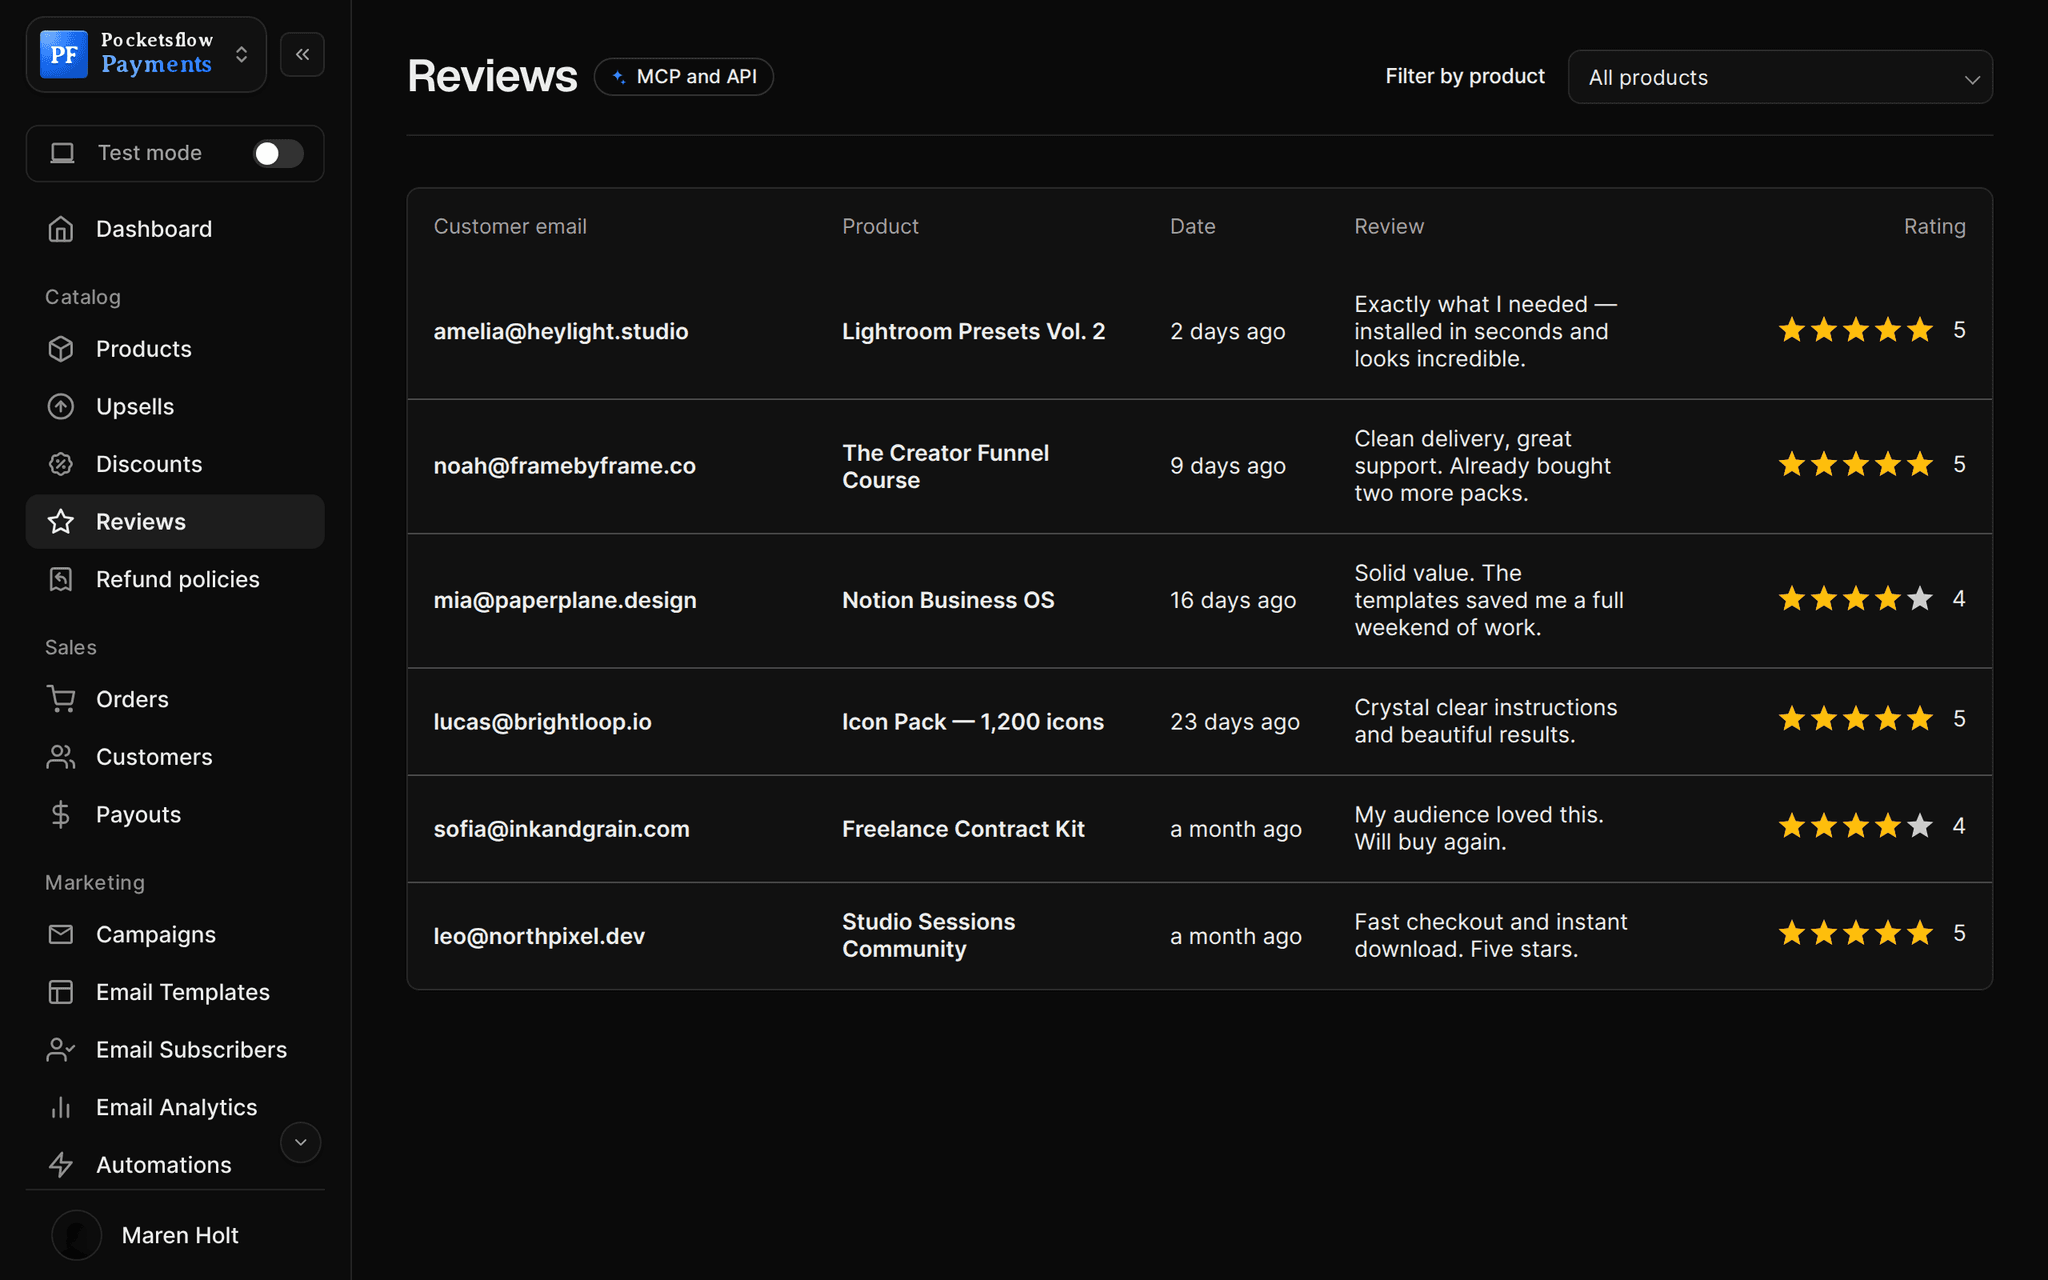The width and height of the screenshot is (2048, 1280).
Task: Click Freelance Contract Kit product
Action: tap(963, 829)
